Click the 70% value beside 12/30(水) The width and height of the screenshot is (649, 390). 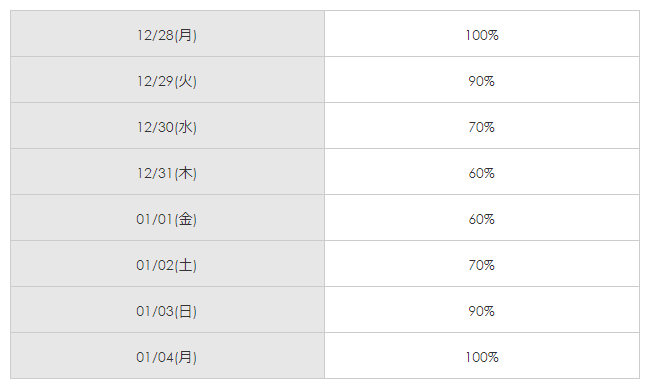482,128
